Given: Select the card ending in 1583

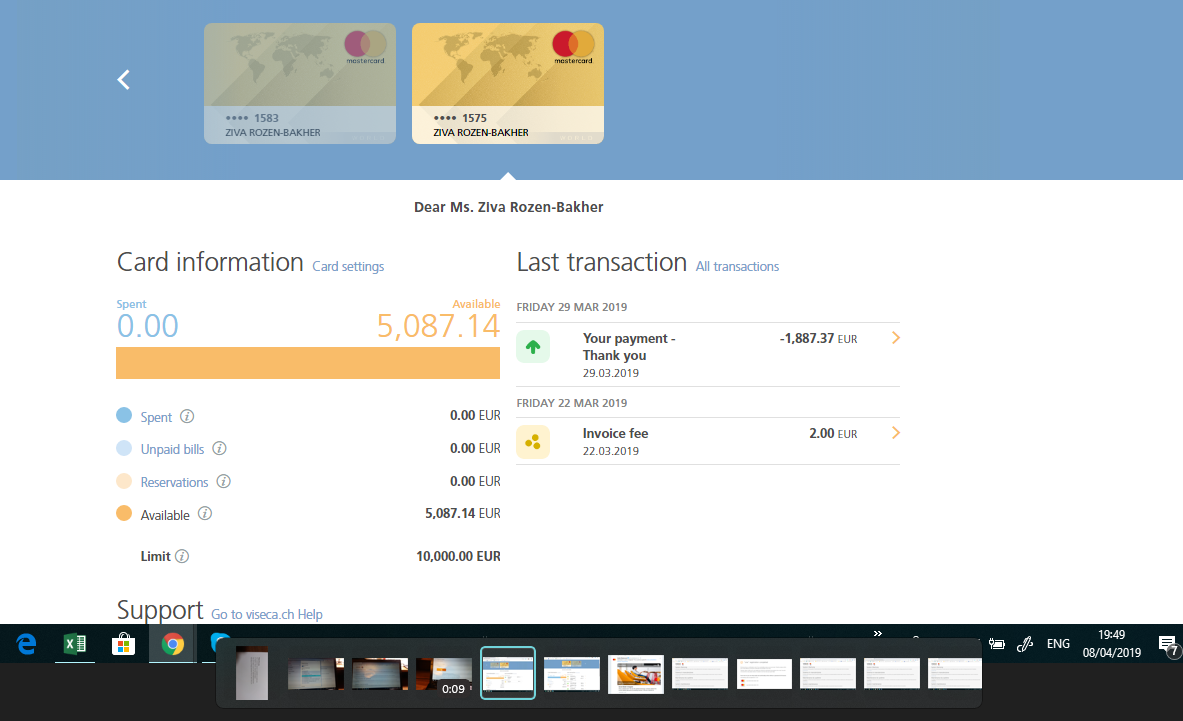Looking at the screenshot, I should coord(300,84).
